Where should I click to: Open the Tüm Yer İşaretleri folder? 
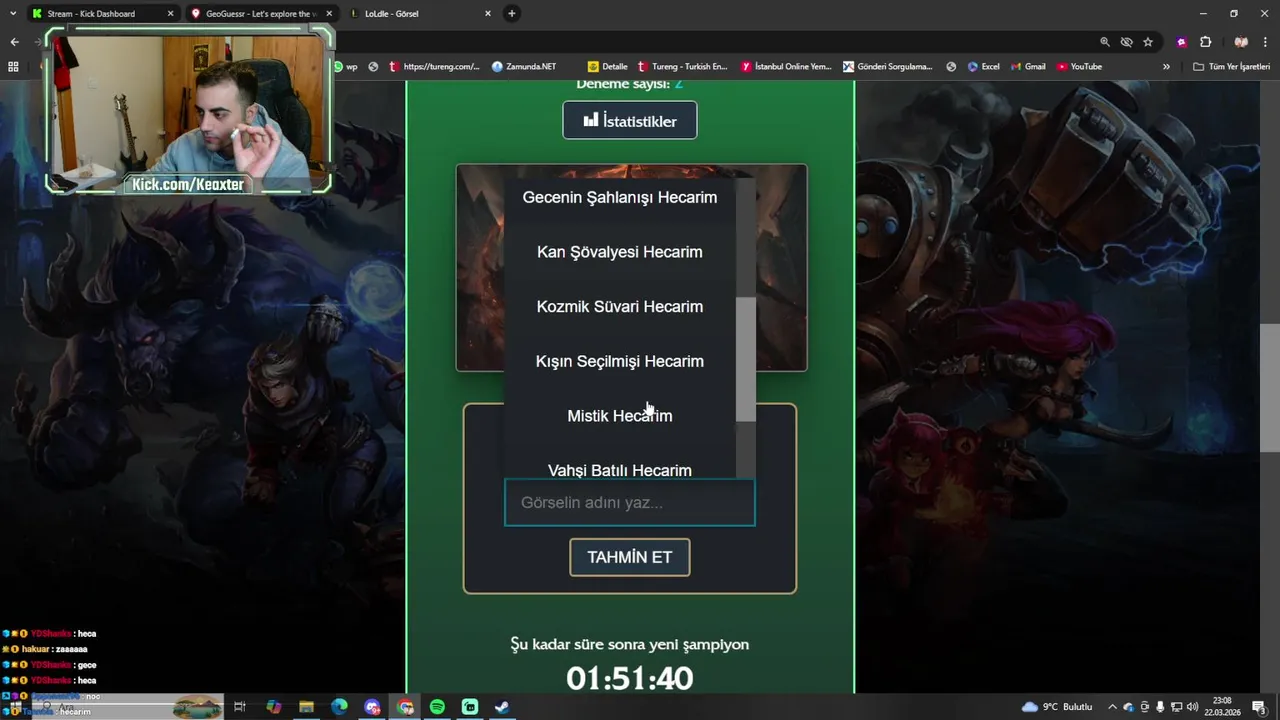click(1232, 67)
